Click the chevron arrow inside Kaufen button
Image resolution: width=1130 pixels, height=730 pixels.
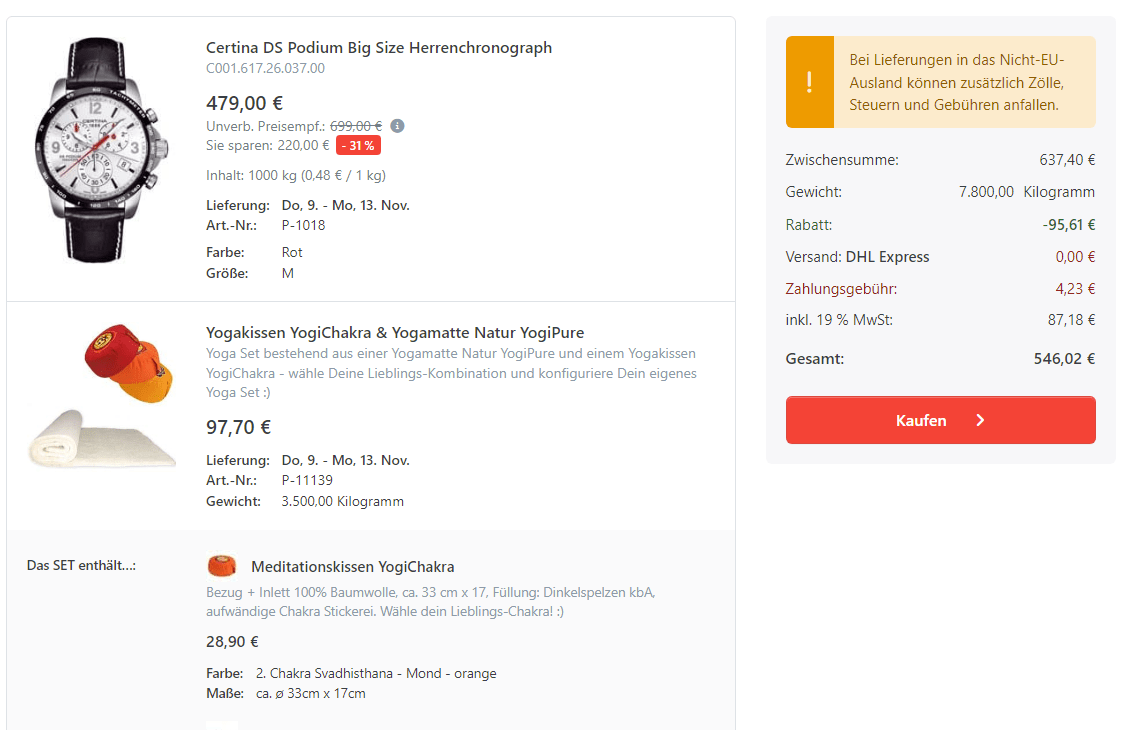(980, 421)
